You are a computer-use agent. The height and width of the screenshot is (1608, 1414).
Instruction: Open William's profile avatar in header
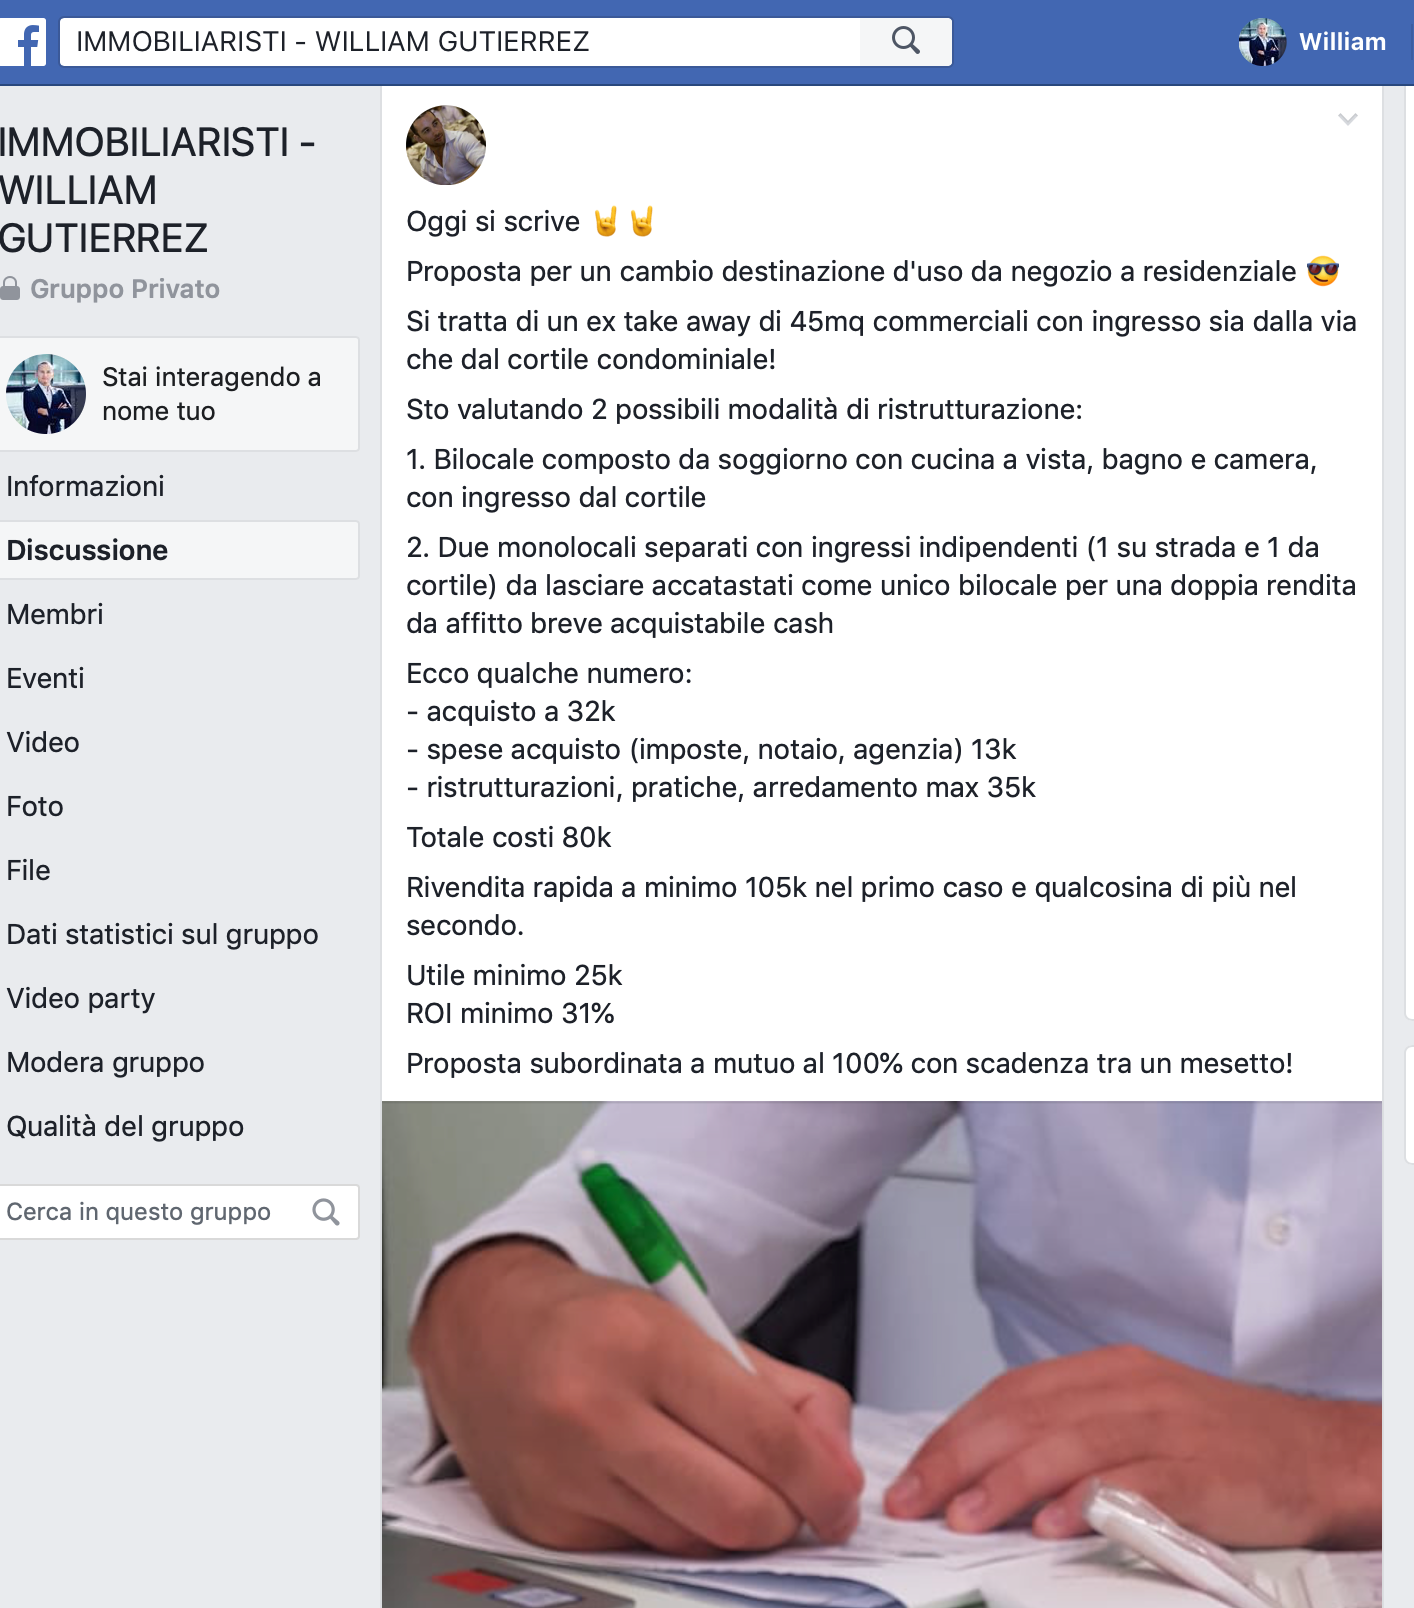pos(1262,42)
